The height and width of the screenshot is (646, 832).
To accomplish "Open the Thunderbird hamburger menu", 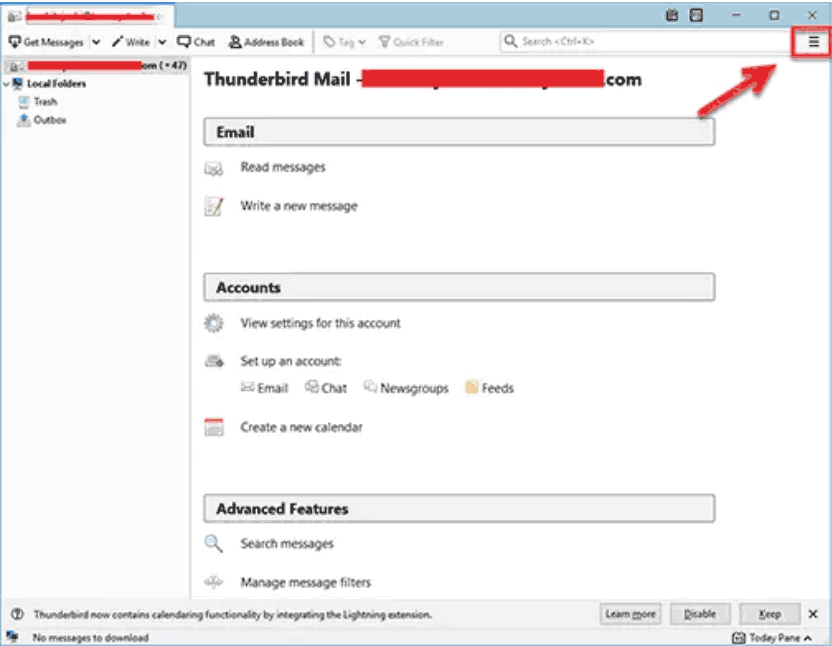I will pyautogui.click(x=813, y=41).
